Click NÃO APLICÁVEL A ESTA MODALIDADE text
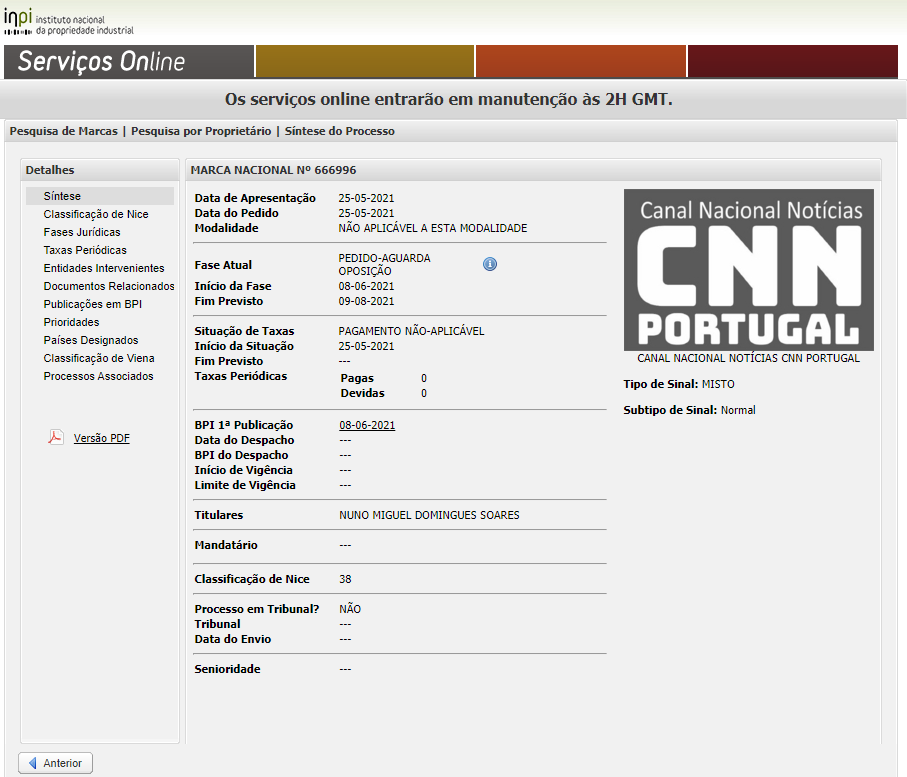The height and width of the screenshot is (777, 907). pos(433,228)
